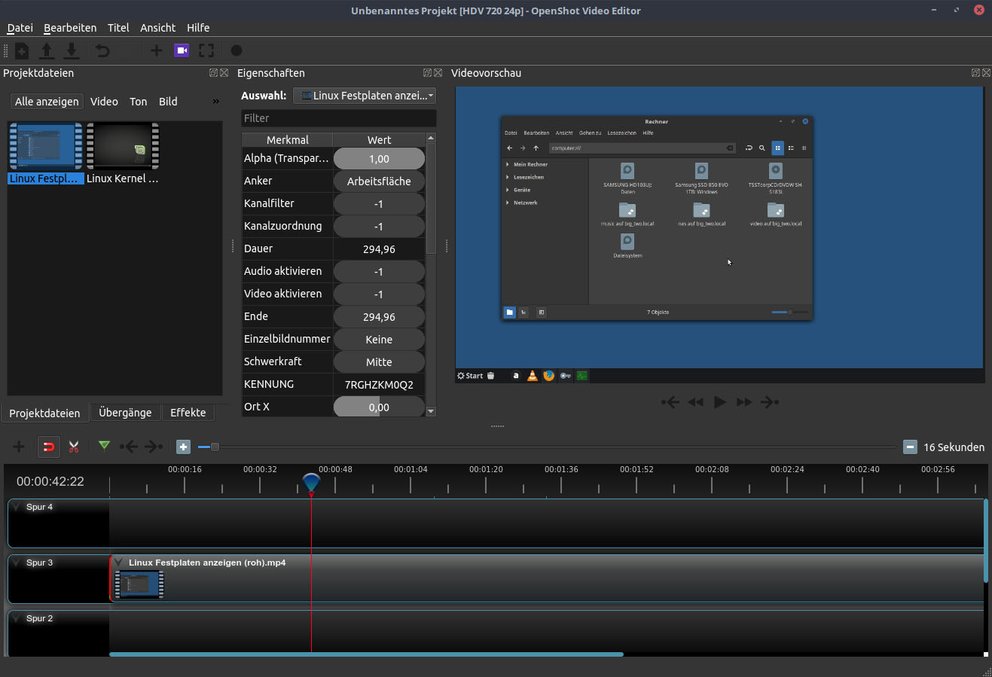Close the Projektdateien panel
992x677 pixels.
click(224, 73)
